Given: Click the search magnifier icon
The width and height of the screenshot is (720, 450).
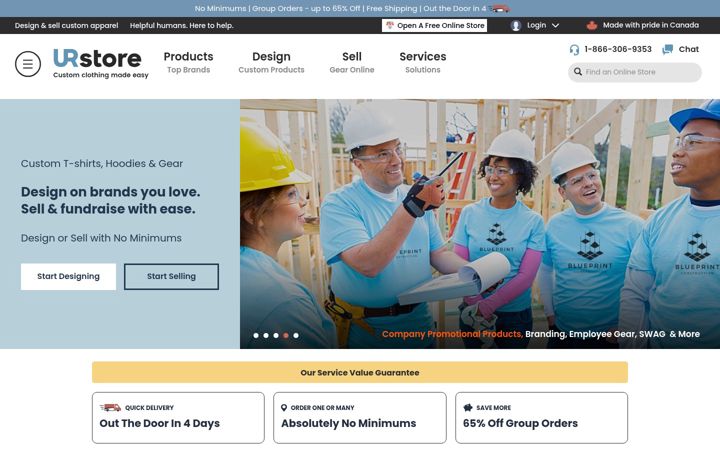Looking at the screenshot, I should (x=578, y=72).
